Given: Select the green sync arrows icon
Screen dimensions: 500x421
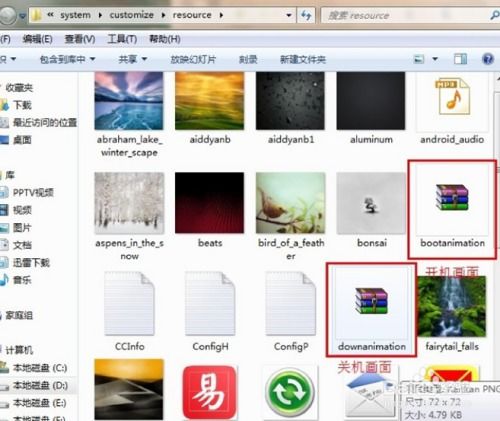Looking at the screenshot, I should [290, 392].
